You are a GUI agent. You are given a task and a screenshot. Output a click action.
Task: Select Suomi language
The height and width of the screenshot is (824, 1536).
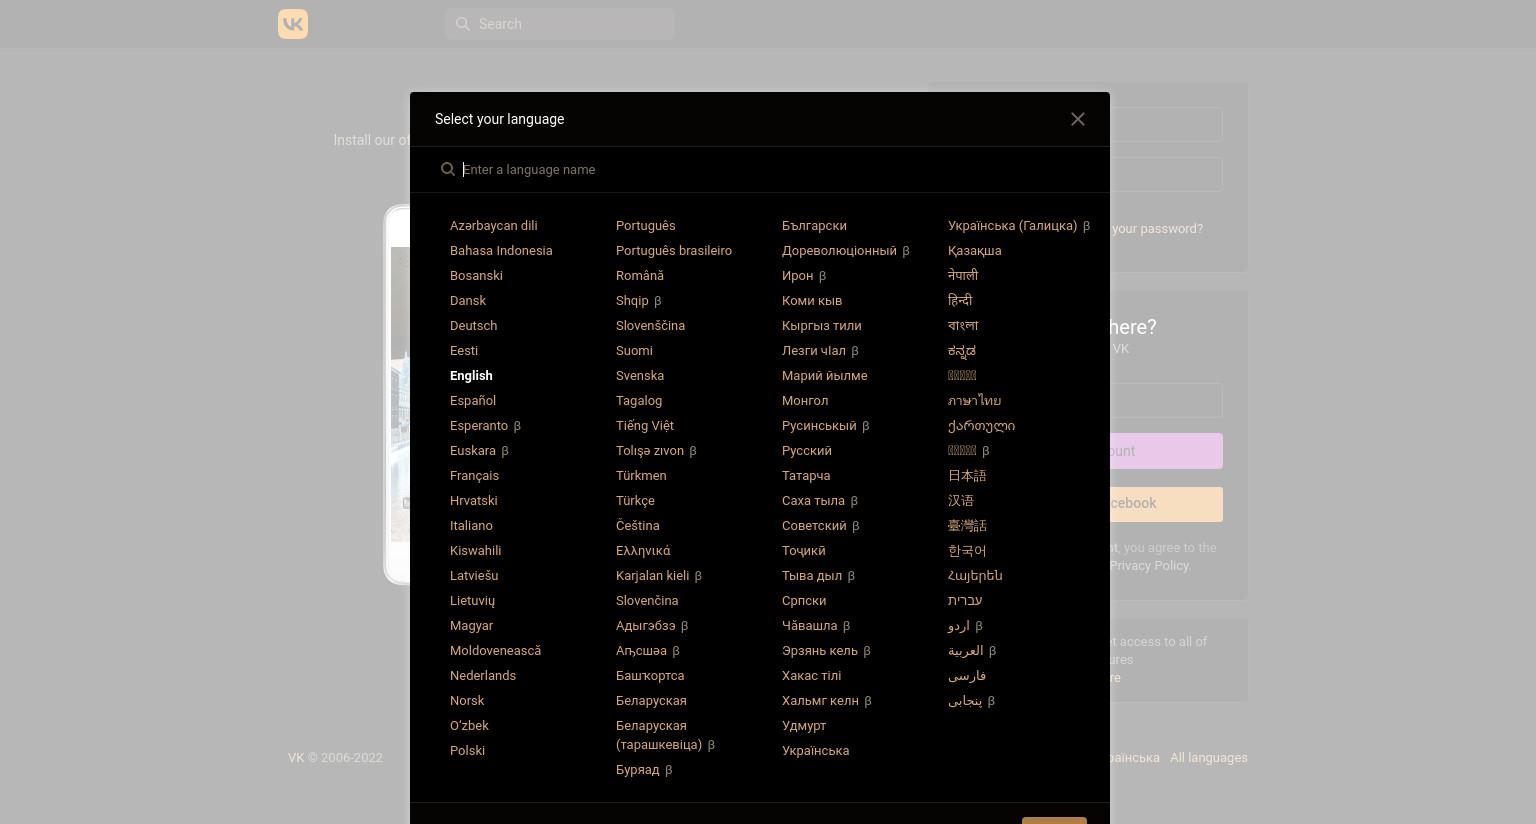(x=634, y=351)
